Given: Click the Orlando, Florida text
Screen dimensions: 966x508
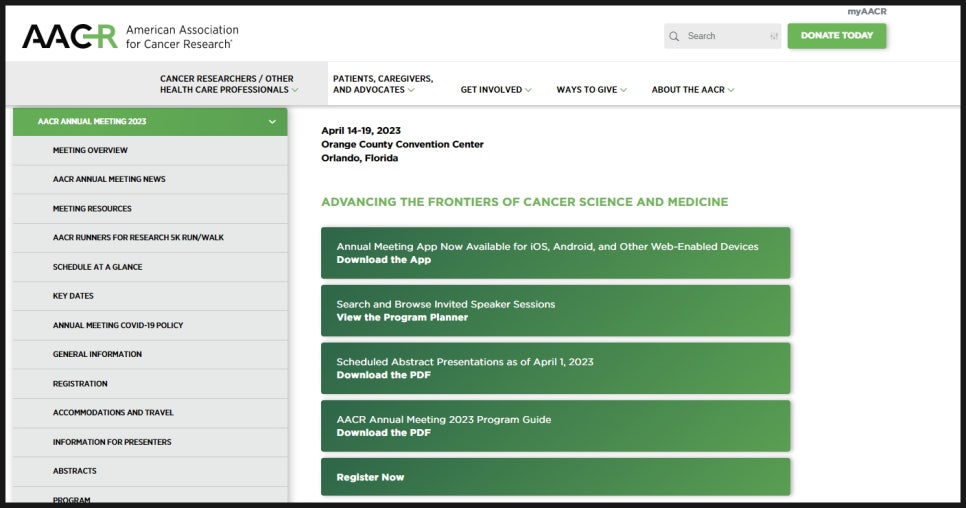Looking at the screenshot, I should pos(359,158).
